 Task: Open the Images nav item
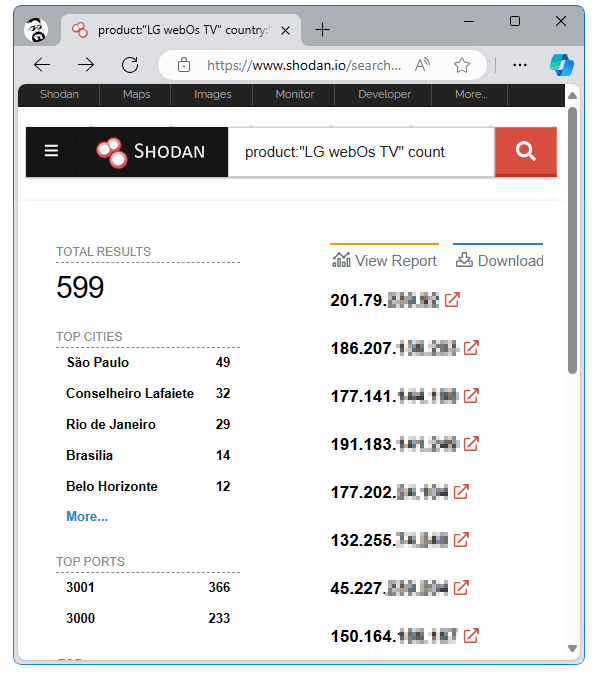[x=212, y=94]
